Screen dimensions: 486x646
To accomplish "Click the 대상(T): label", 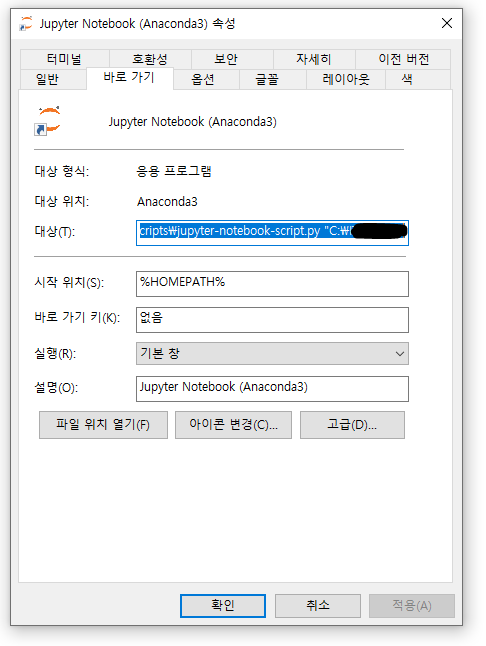I will (55, 232).
